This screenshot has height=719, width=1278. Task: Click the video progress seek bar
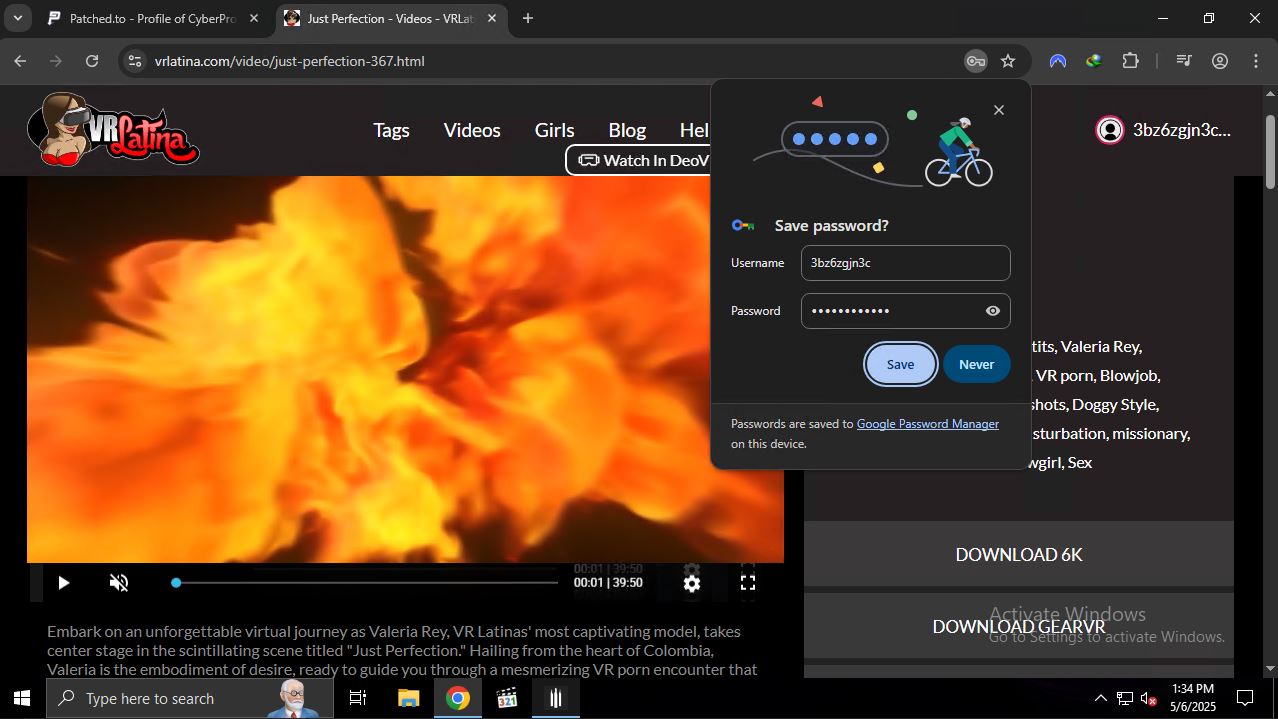(366, 582)
